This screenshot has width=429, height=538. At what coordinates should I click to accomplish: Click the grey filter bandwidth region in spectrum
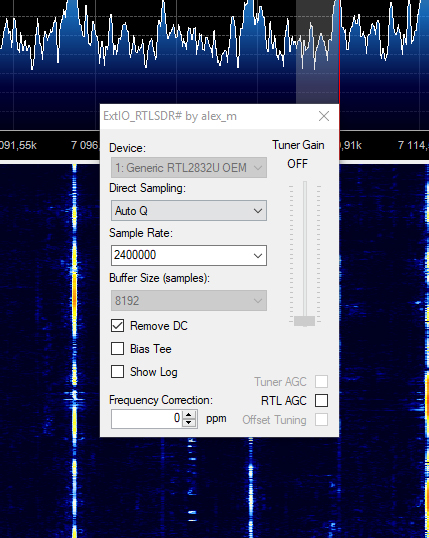point(317,51)
